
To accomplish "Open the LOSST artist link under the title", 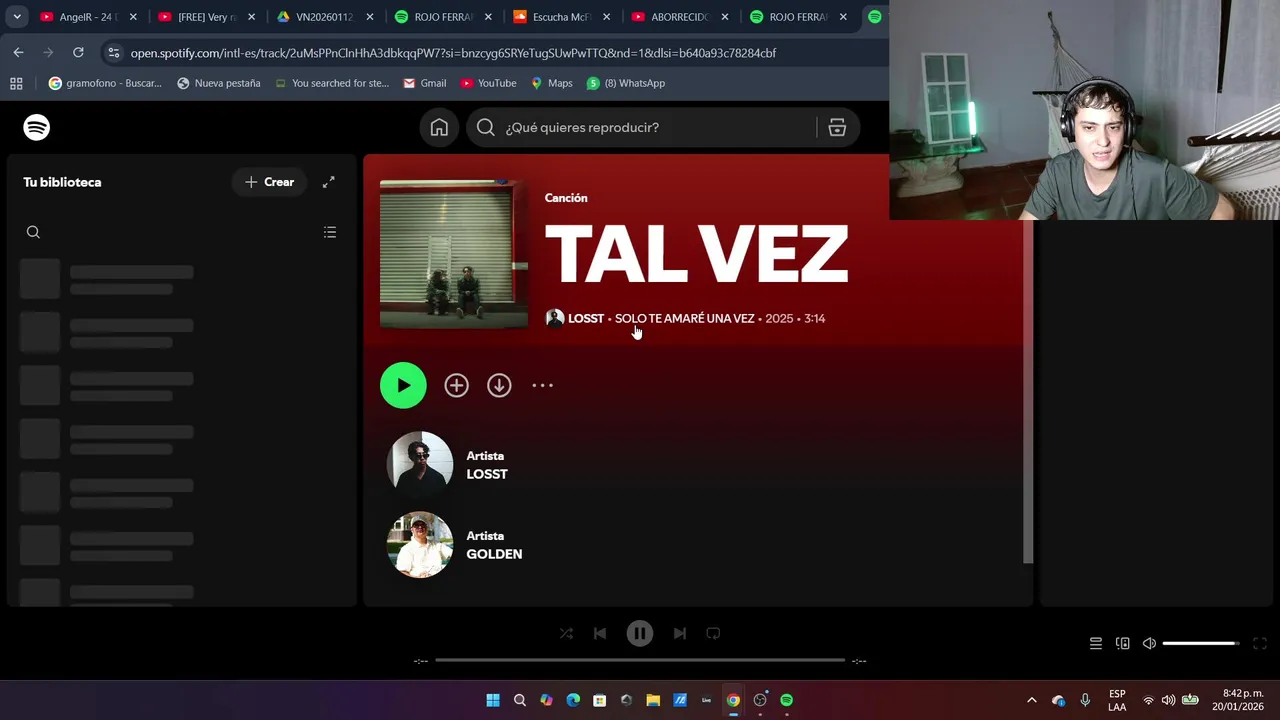I will tap(586, 318).
